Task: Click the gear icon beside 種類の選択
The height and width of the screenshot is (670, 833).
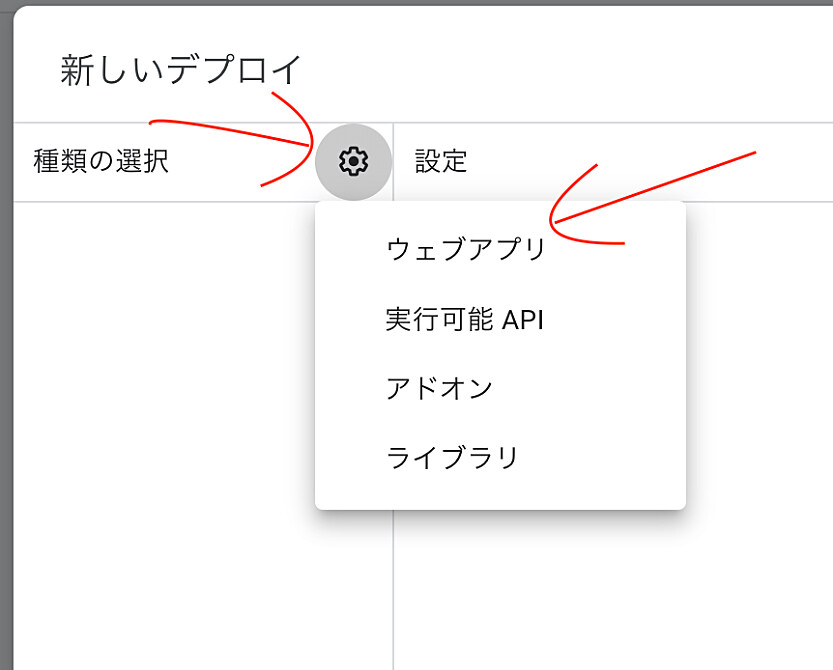Action: 353,162
